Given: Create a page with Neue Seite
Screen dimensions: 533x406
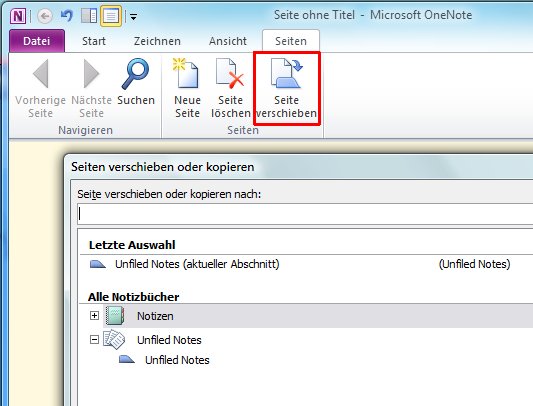Looking at the screenshot, I should pyautogui.click(x=187, y=88).
